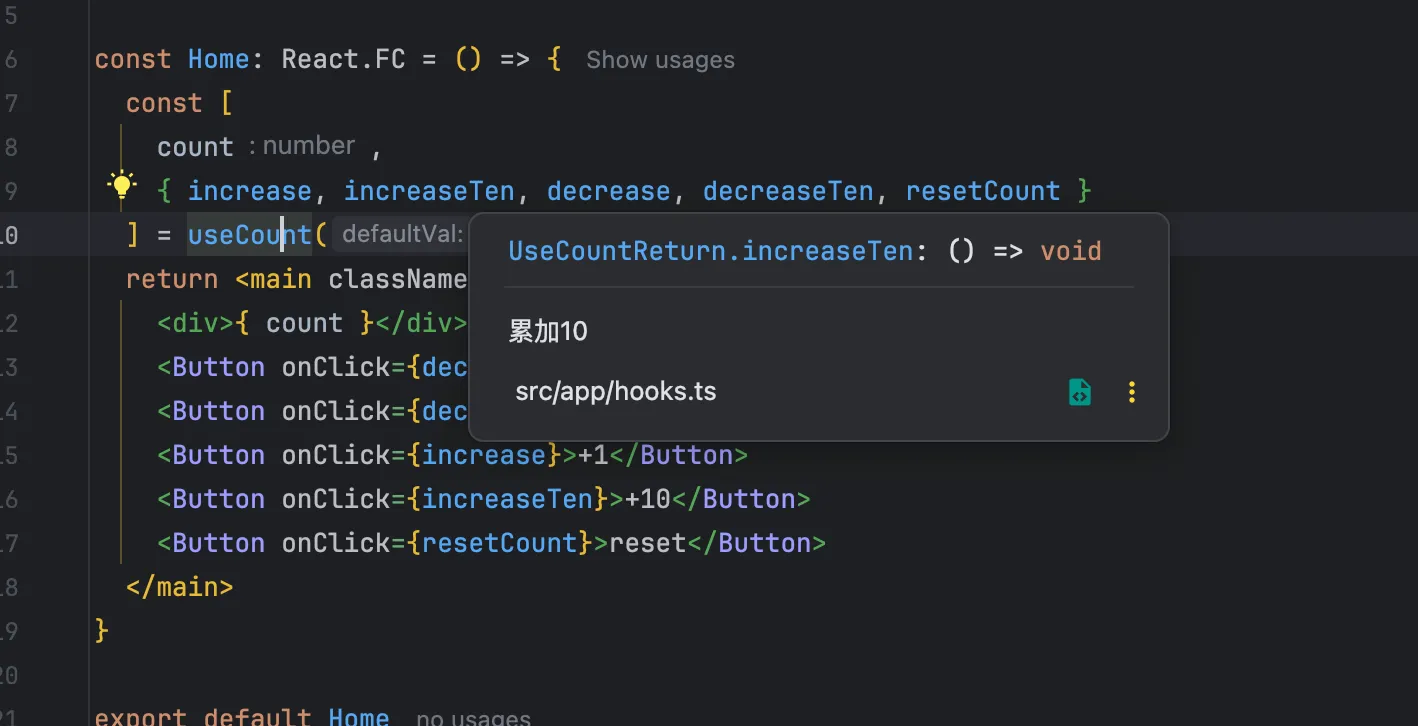Click resetCount in the destructuring braces
Screen dimensions: 1418x726
[x=982, y=191]
